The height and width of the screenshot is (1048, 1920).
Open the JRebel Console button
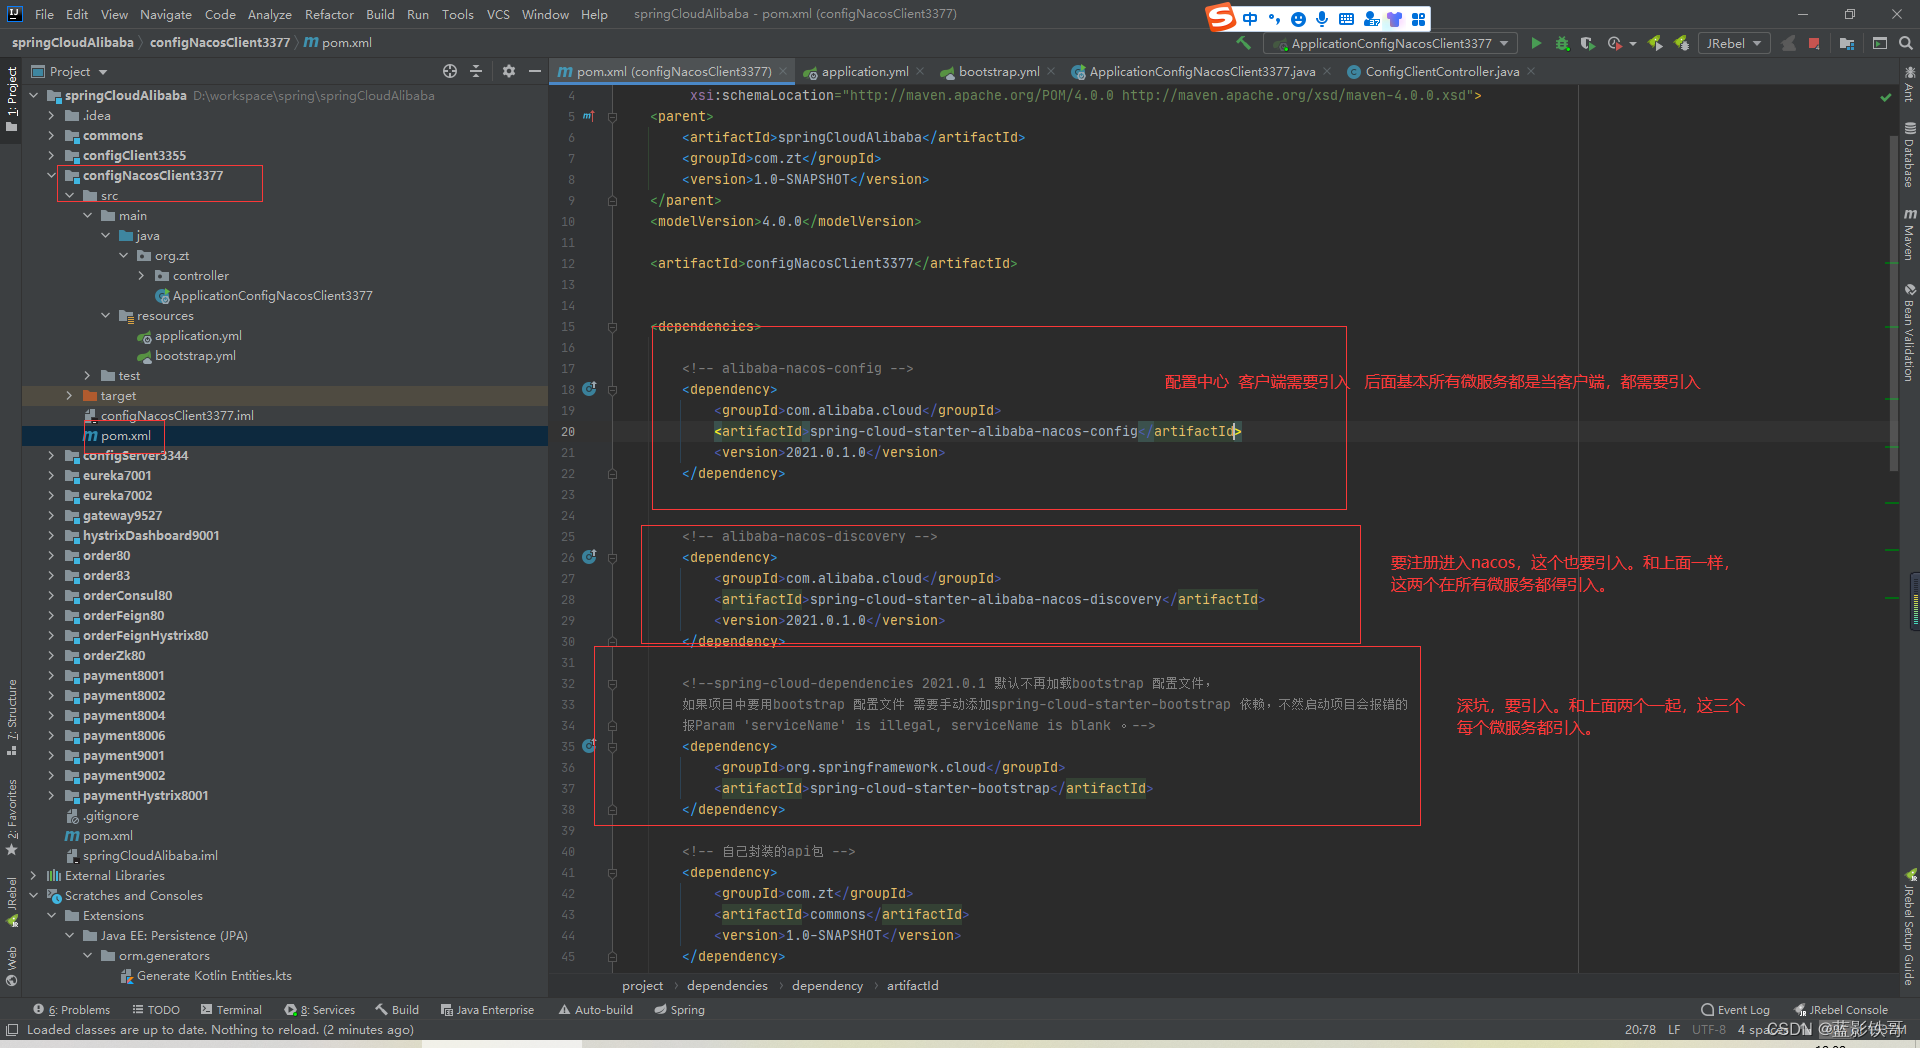tap(1841, 1010)
